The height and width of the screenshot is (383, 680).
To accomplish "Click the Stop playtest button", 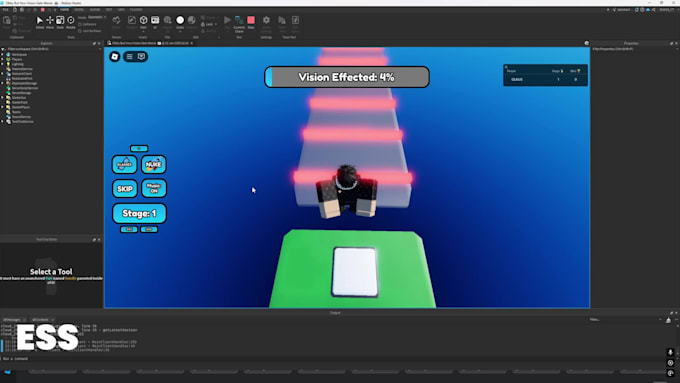I will 251,22.
